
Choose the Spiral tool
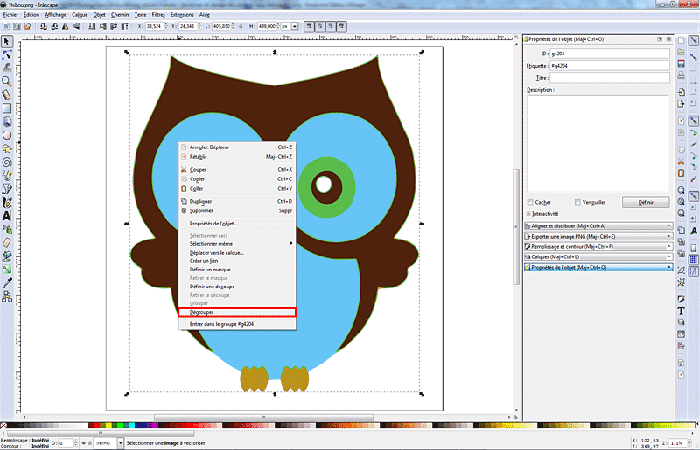point(7,160)
